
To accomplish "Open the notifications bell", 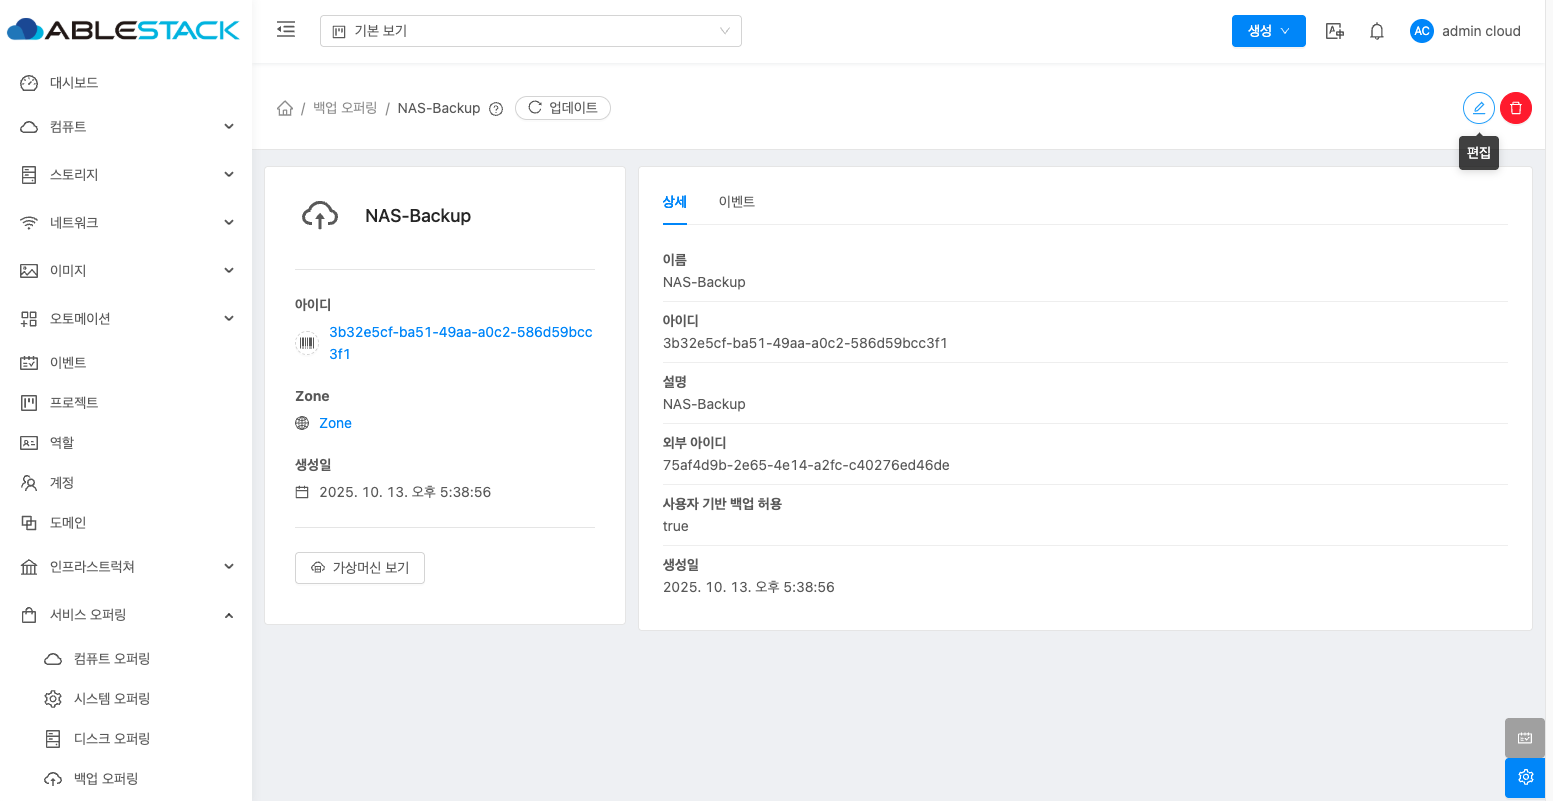I will click(x=1377, y=31).
